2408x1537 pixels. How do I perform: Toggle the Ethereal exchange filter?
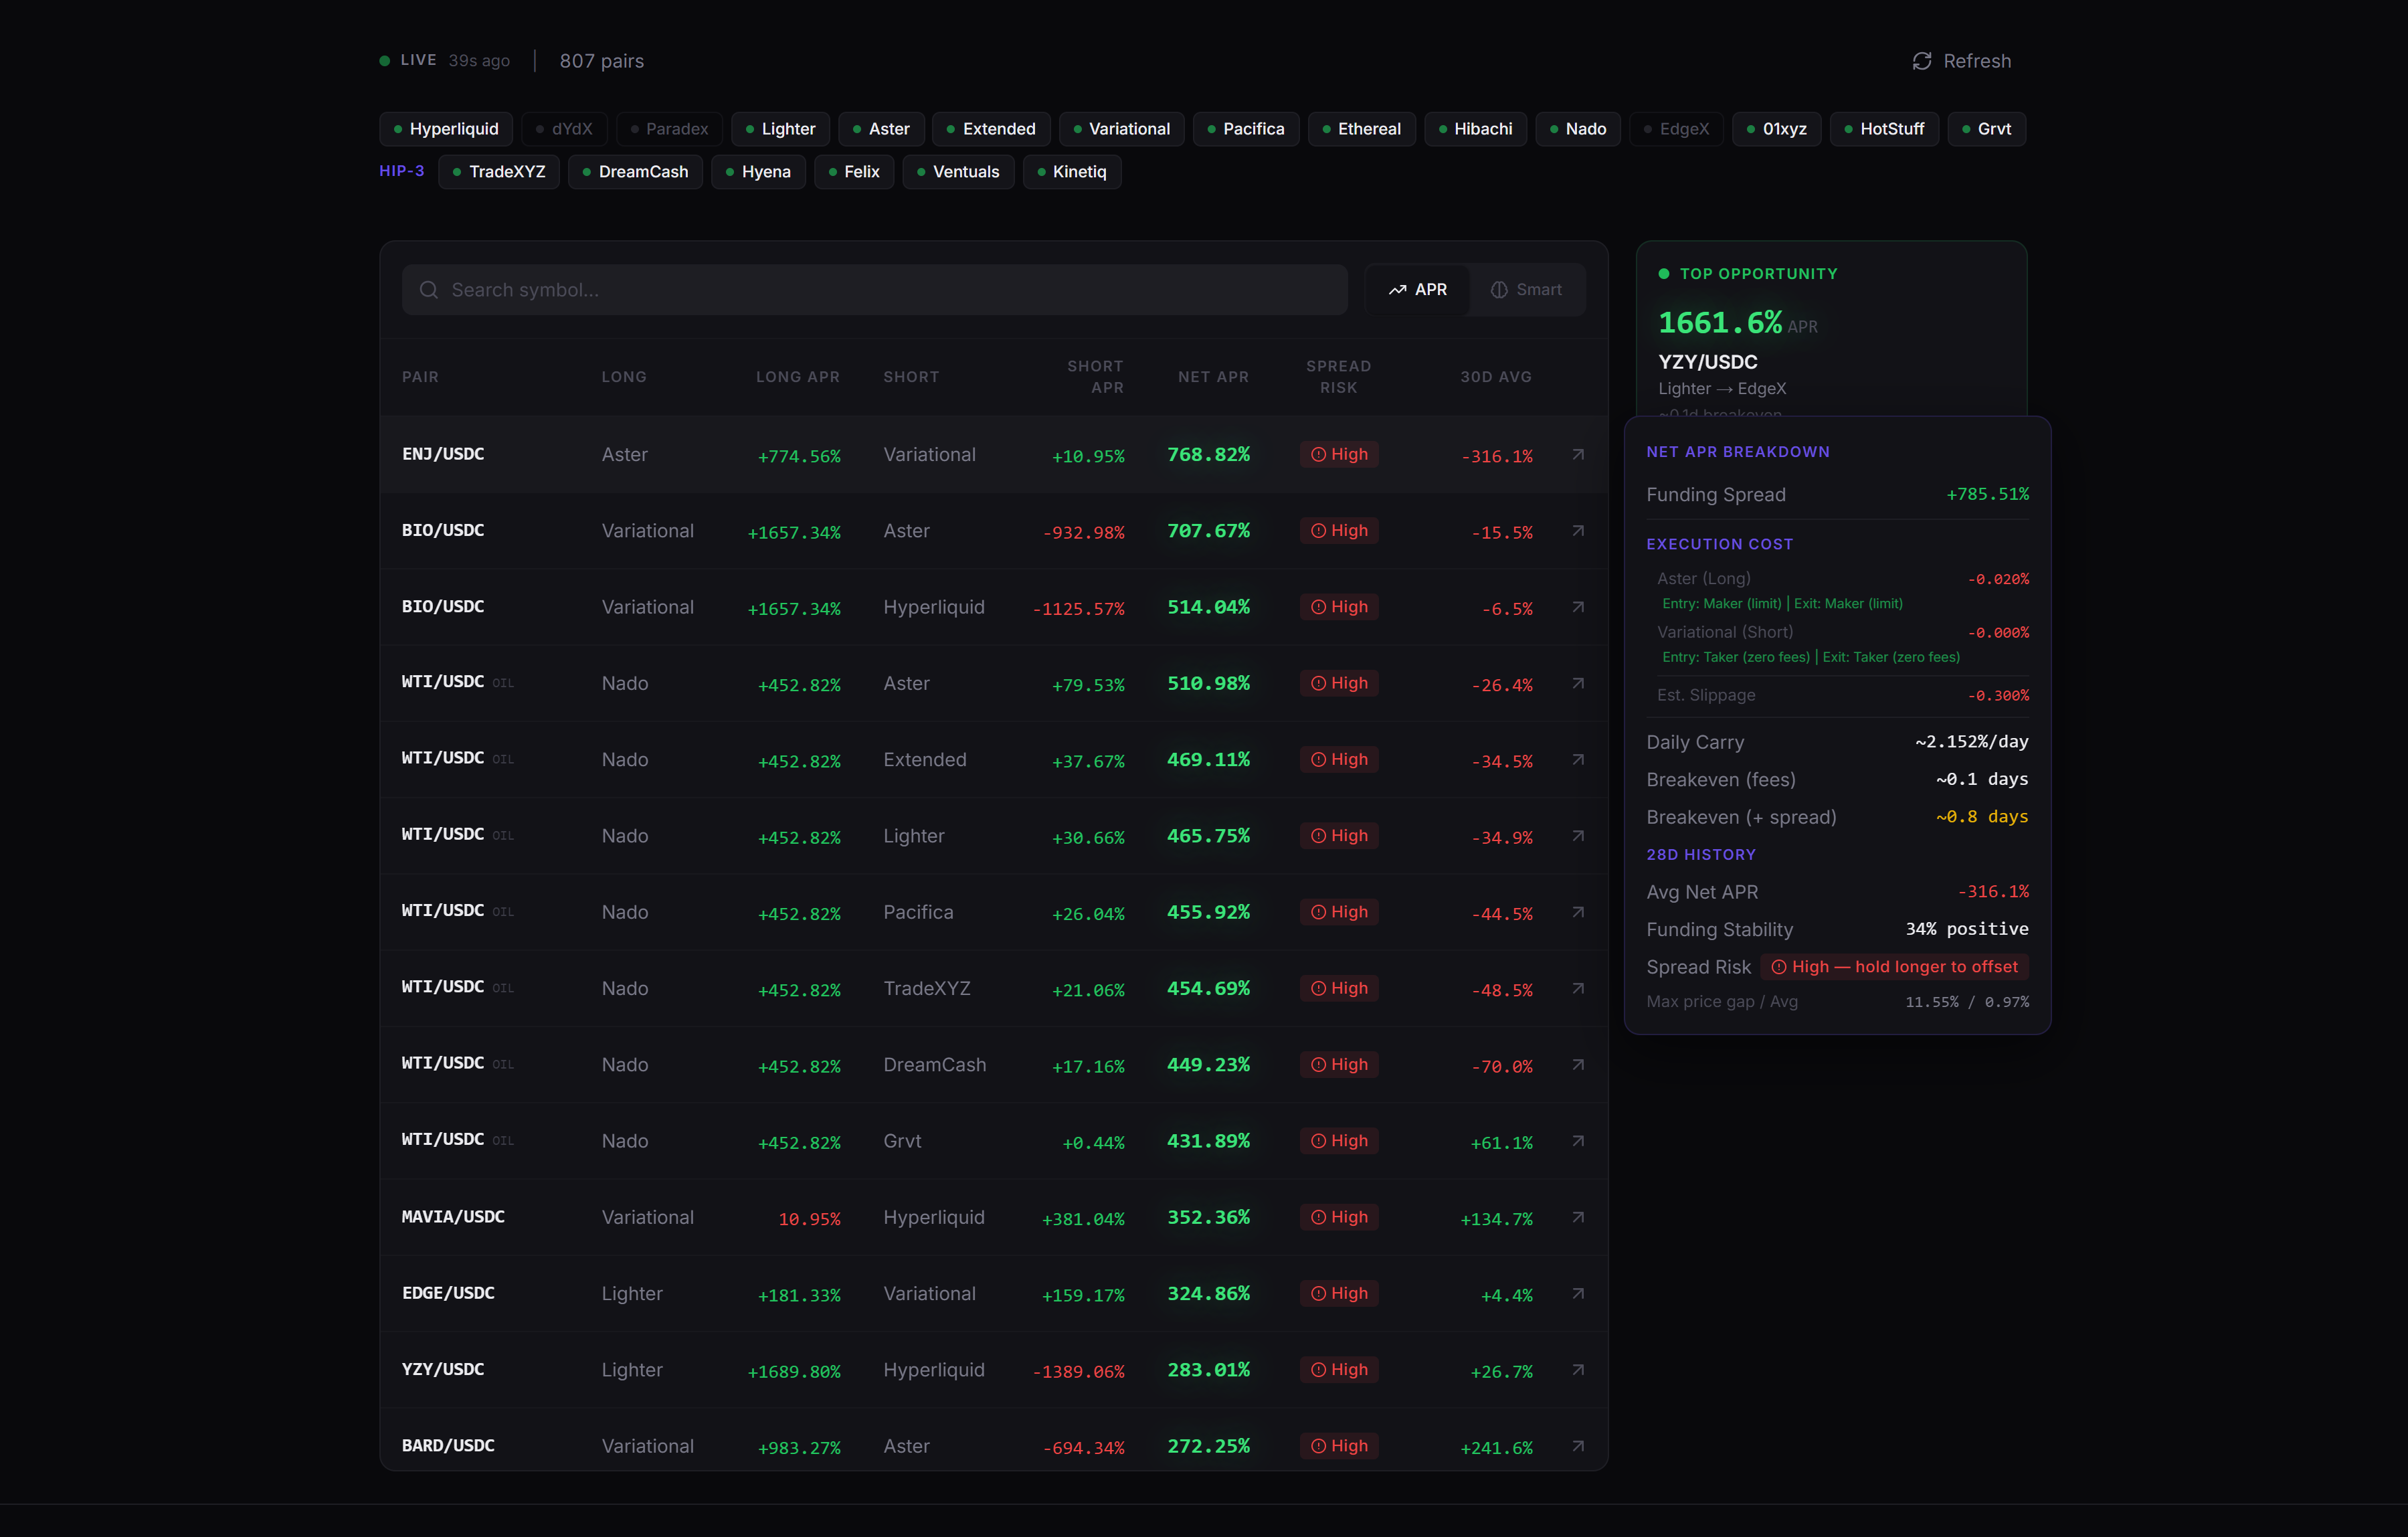[x=1361, y=129]
